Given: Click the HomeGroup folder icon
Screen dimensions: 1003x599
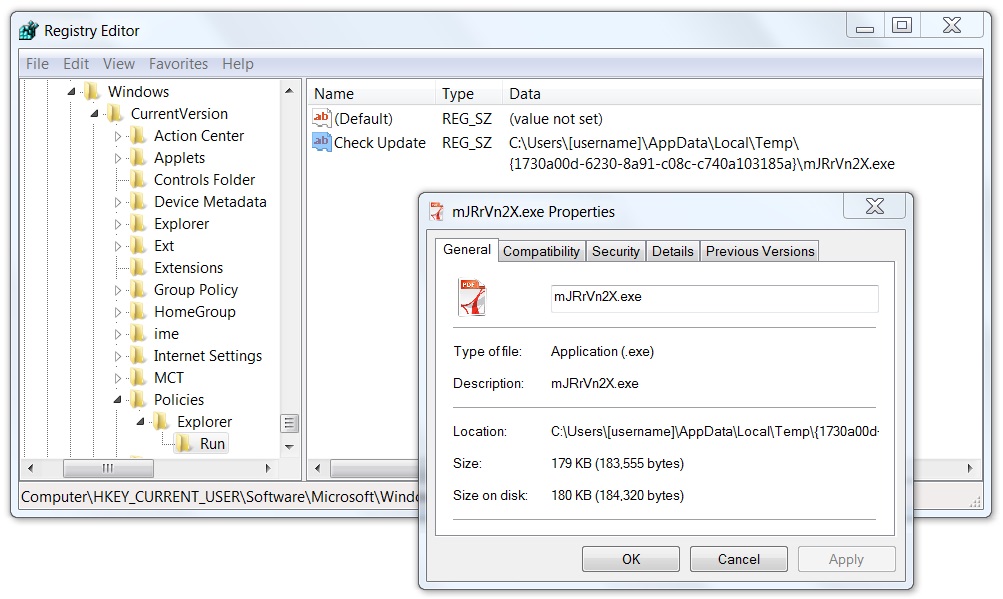Looking at the screenshot, I should tap(139, 312).
